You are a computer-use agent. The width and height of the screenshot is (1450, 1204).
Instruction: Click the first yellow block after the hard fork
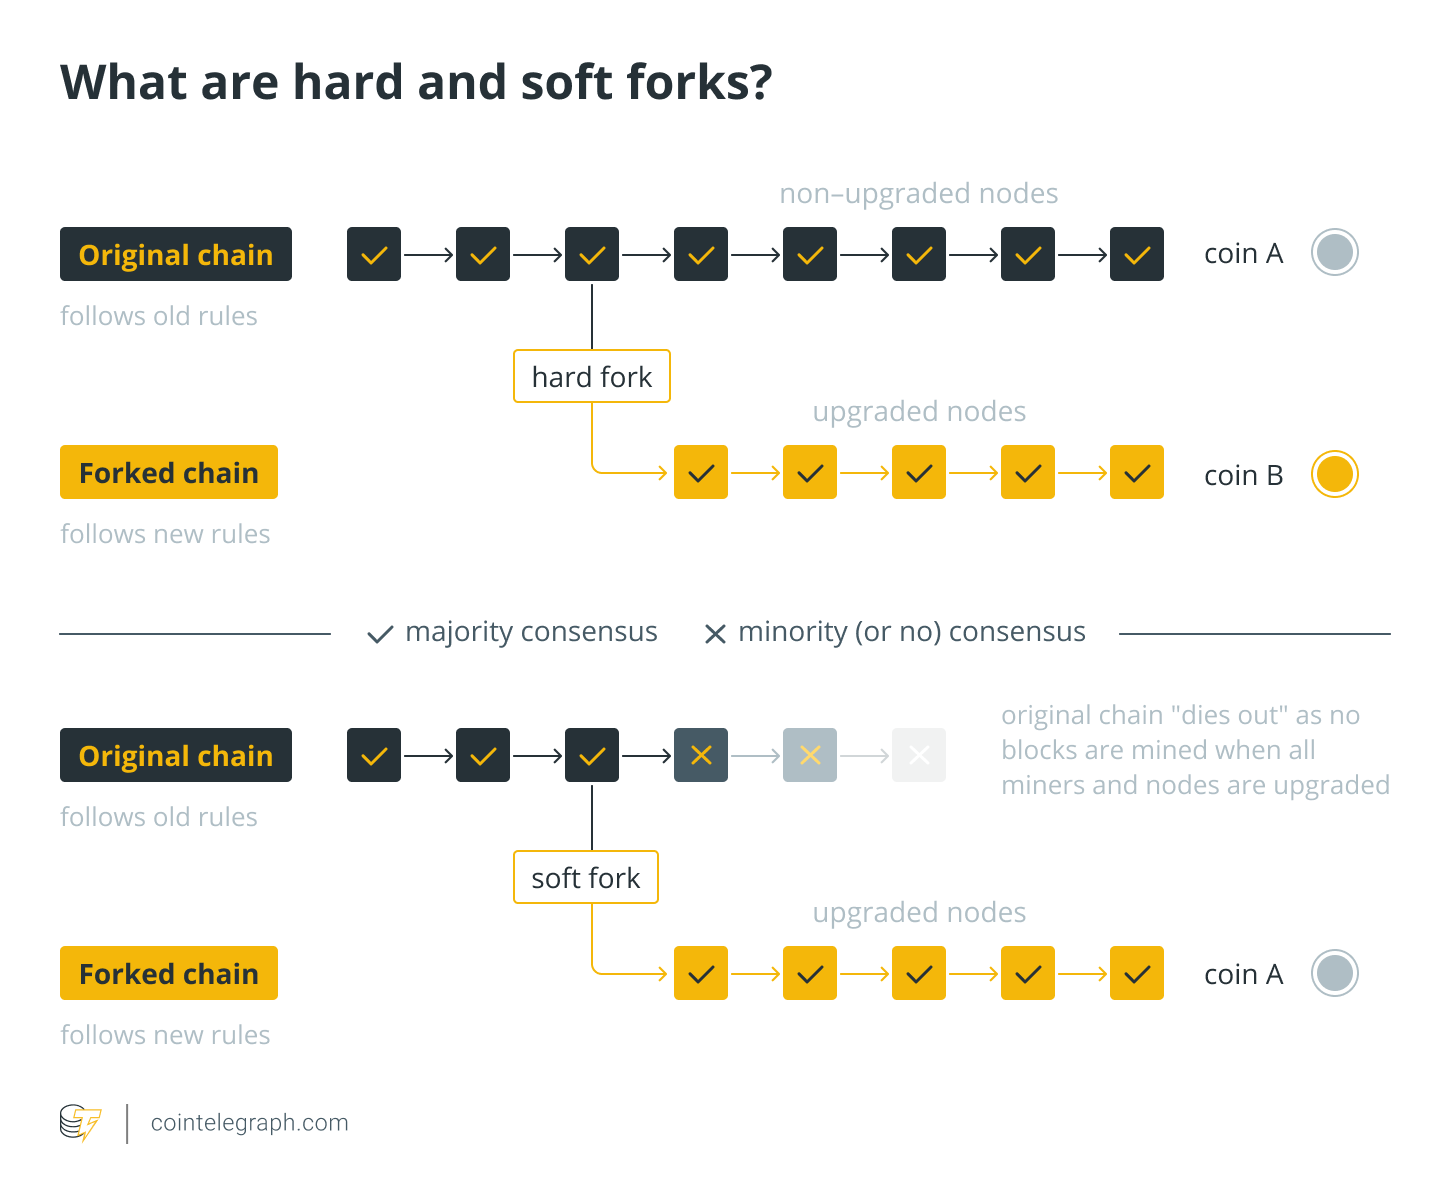(701, 472)
